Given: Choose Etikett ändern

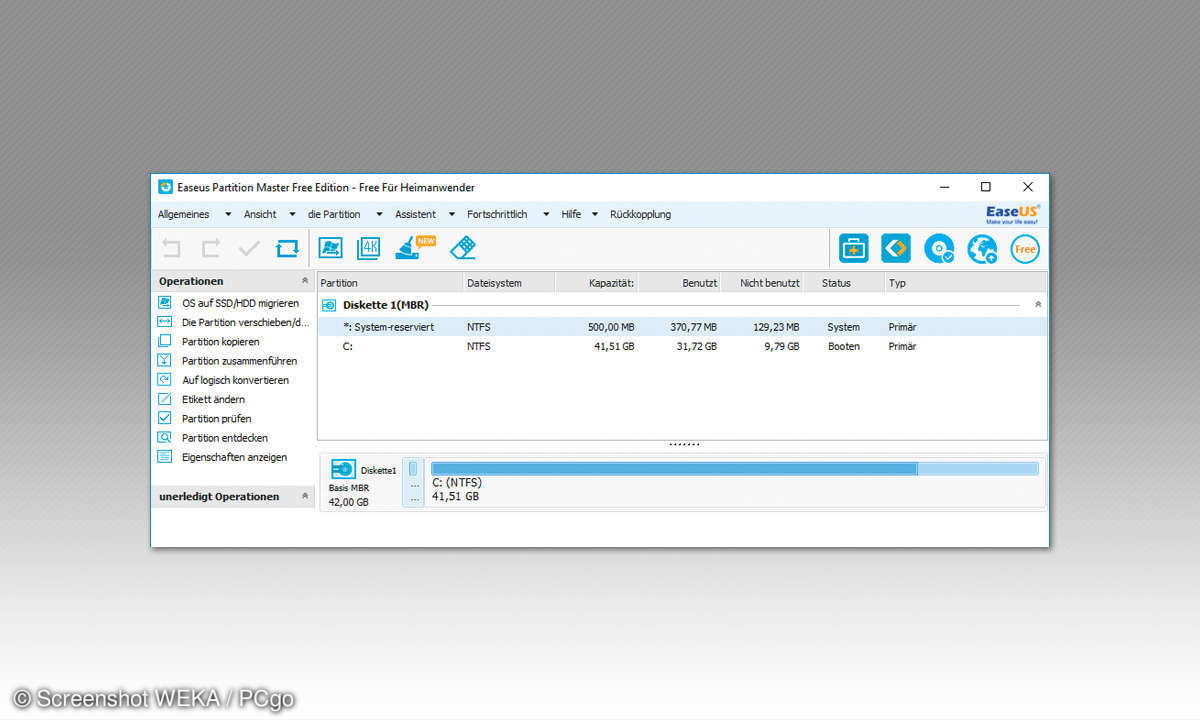Looking at the screenshot, I should click(213, 399).
